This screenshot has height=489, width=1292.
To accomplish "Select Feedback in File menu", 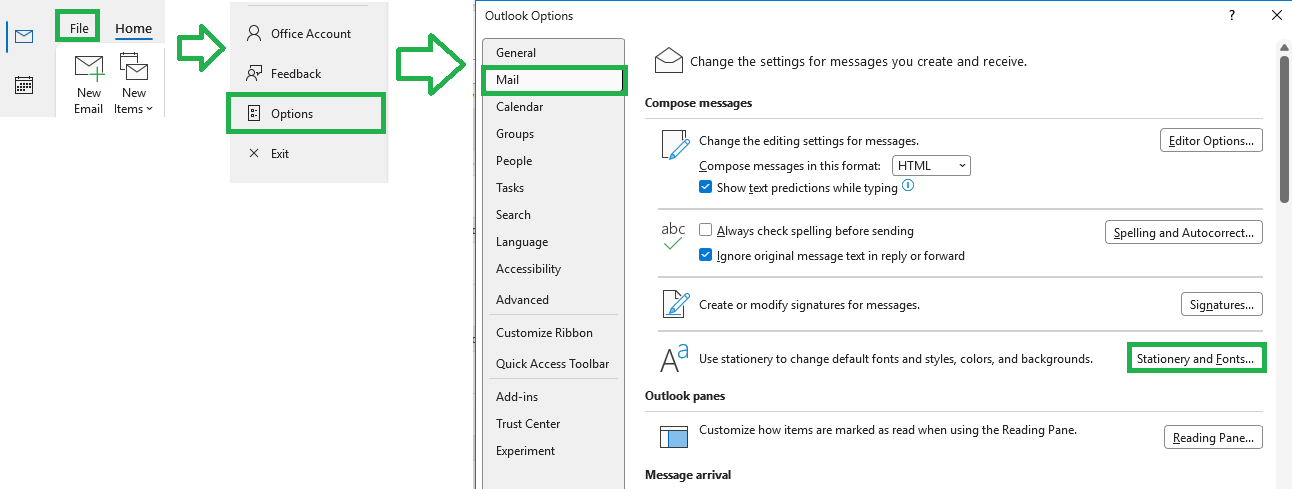I will [296, 73].
